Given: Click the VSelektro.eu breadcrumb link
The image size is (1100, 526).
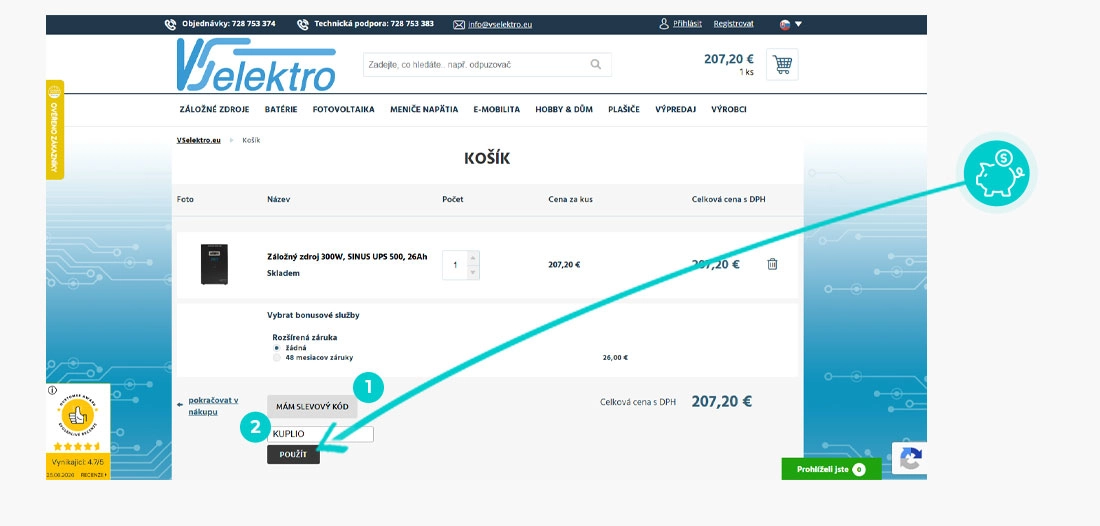Looking at the screenshot, I should click(199, 140).
